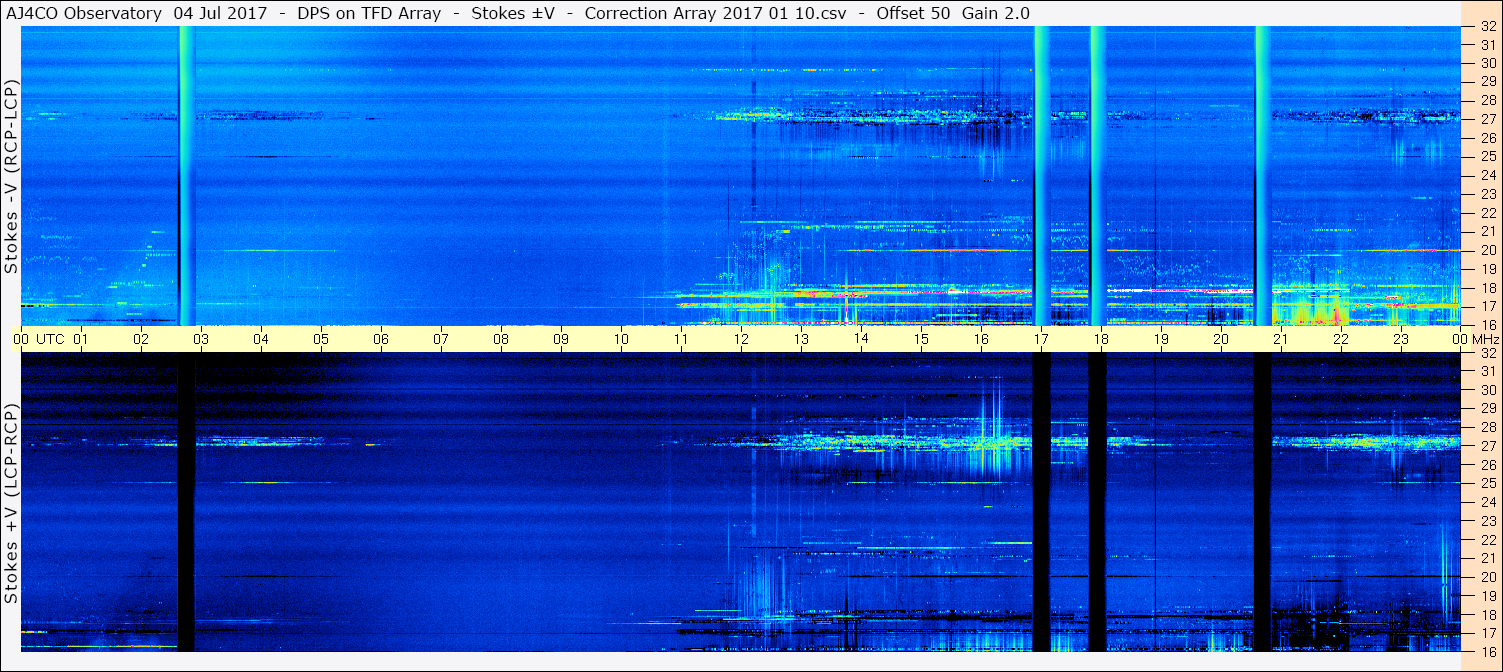The height and width of the screenshot is (672, 1503).
Task: Click the 10 hour tick label
Action: (x=621, y=339)
